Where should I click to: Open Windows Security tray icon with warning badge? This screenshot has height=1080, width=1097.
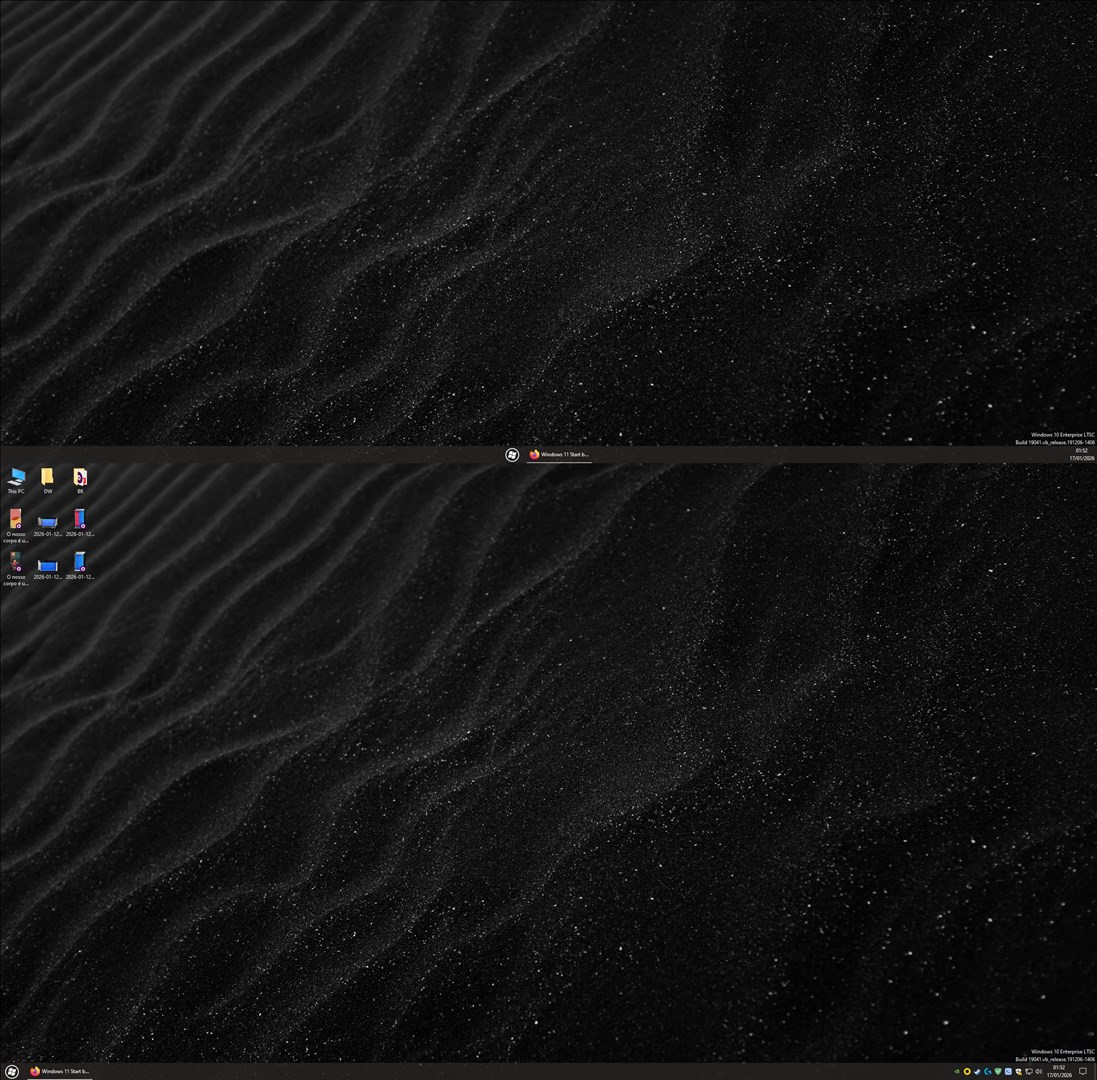pos(1018,1071)
